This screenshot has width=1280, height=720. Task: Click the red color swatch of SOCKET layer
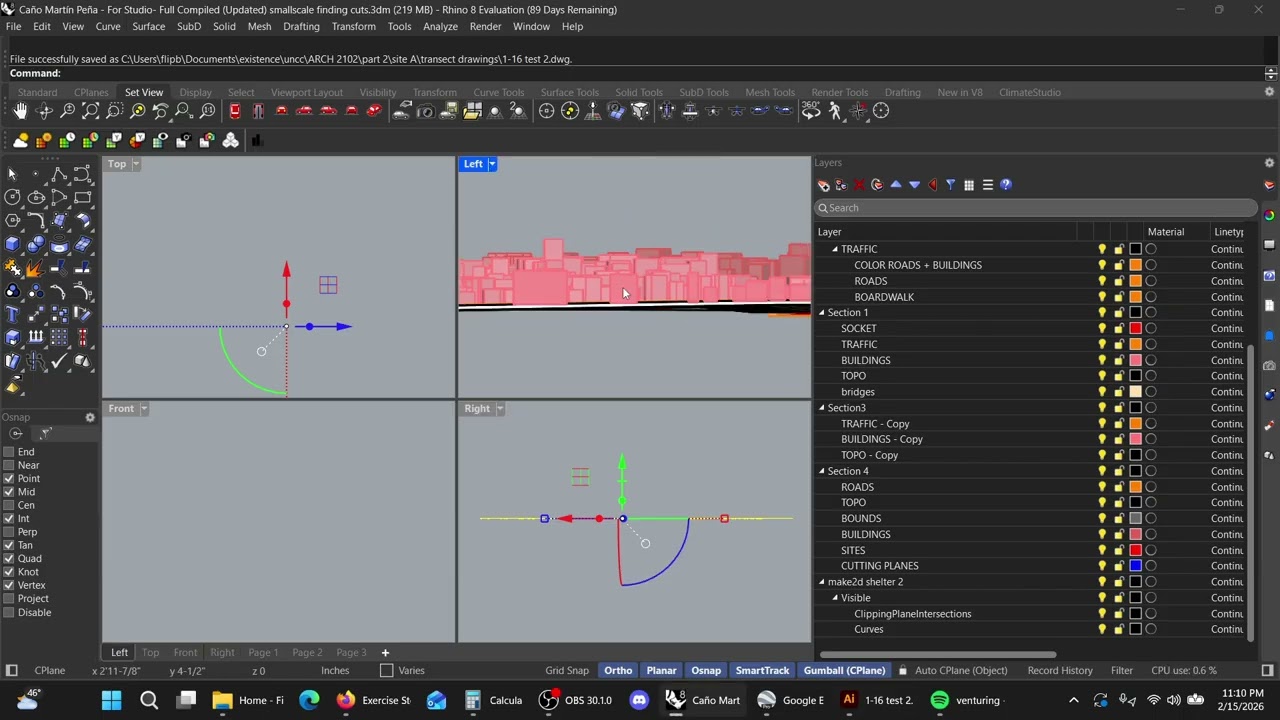point(1135,328)
